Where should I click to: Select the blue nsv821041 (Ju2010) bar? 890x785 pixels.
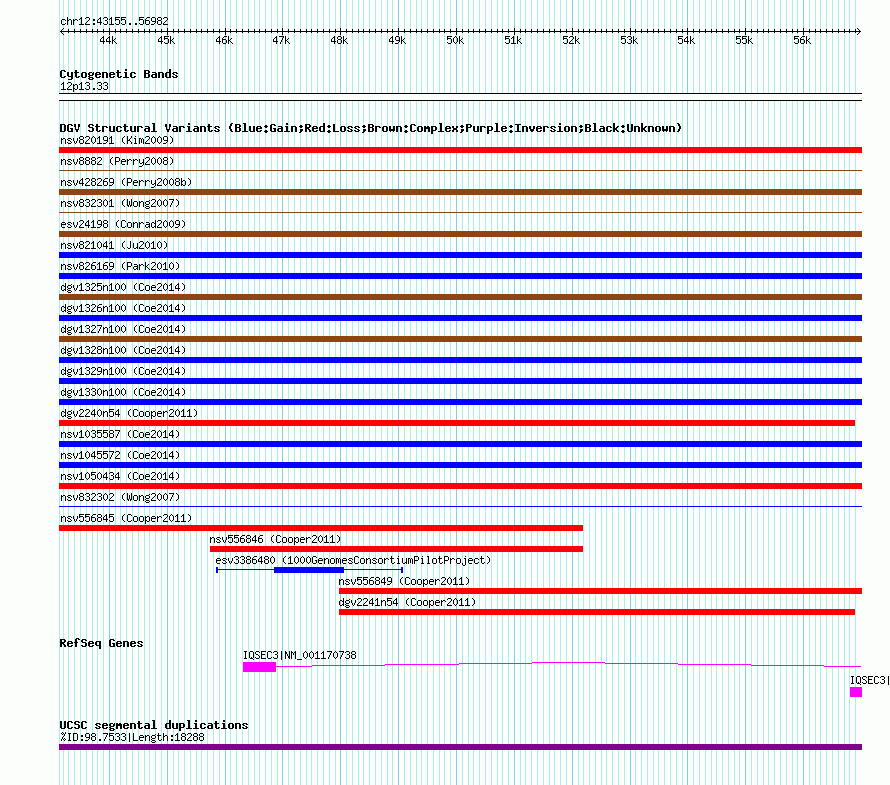click(x=460, y=255)
